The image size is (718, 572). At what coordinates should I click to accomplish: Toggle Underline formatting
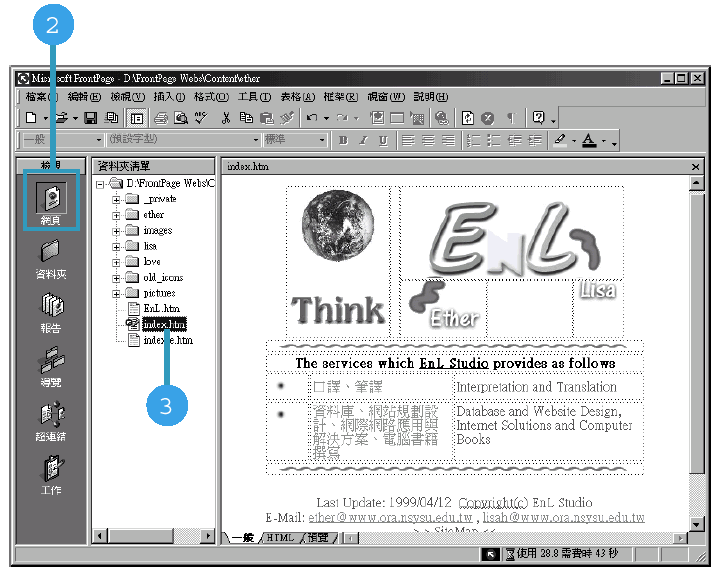click(383, 140)
